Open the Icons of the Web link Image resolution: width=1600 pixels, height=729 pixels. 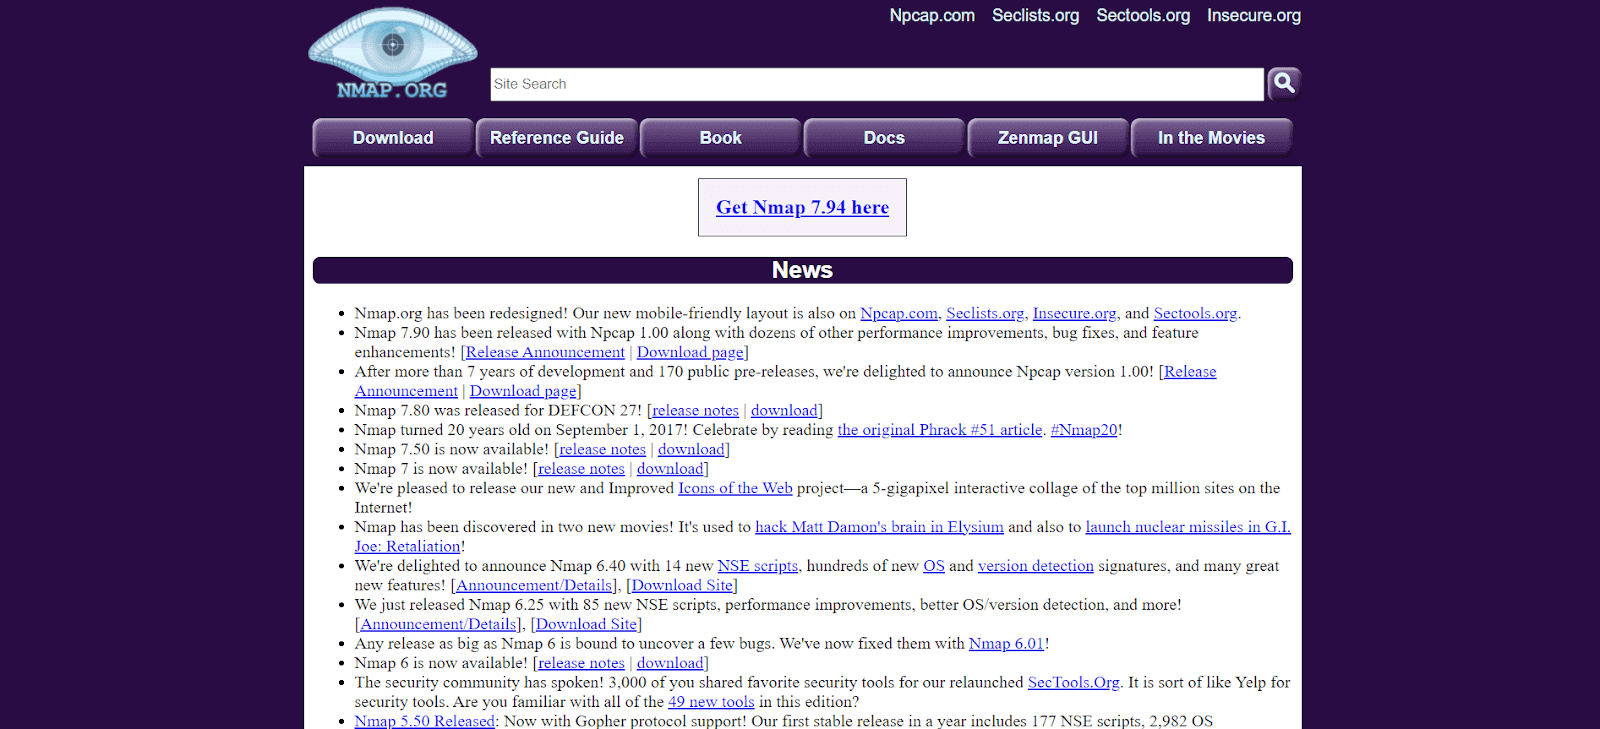[x=735, y=488]
